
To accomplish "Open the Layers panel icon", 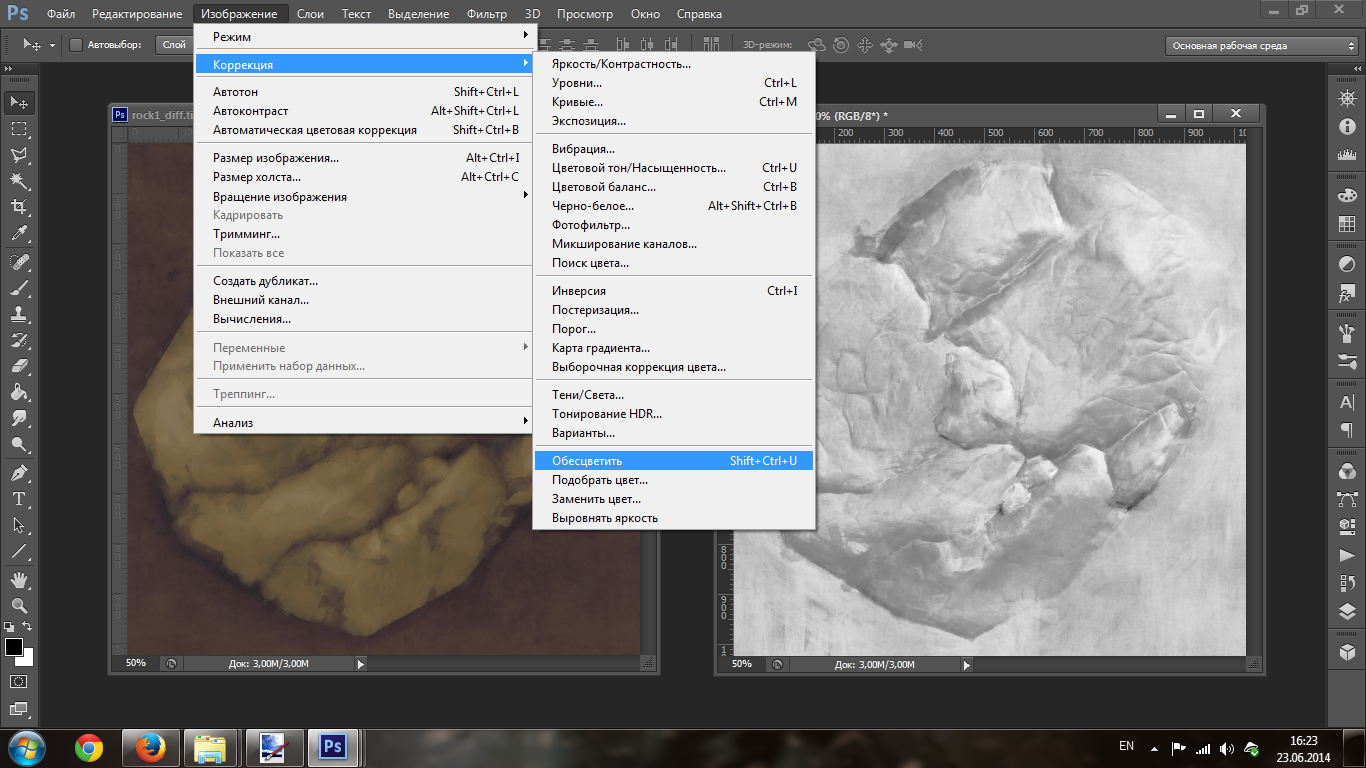I will click(1346, 612).
